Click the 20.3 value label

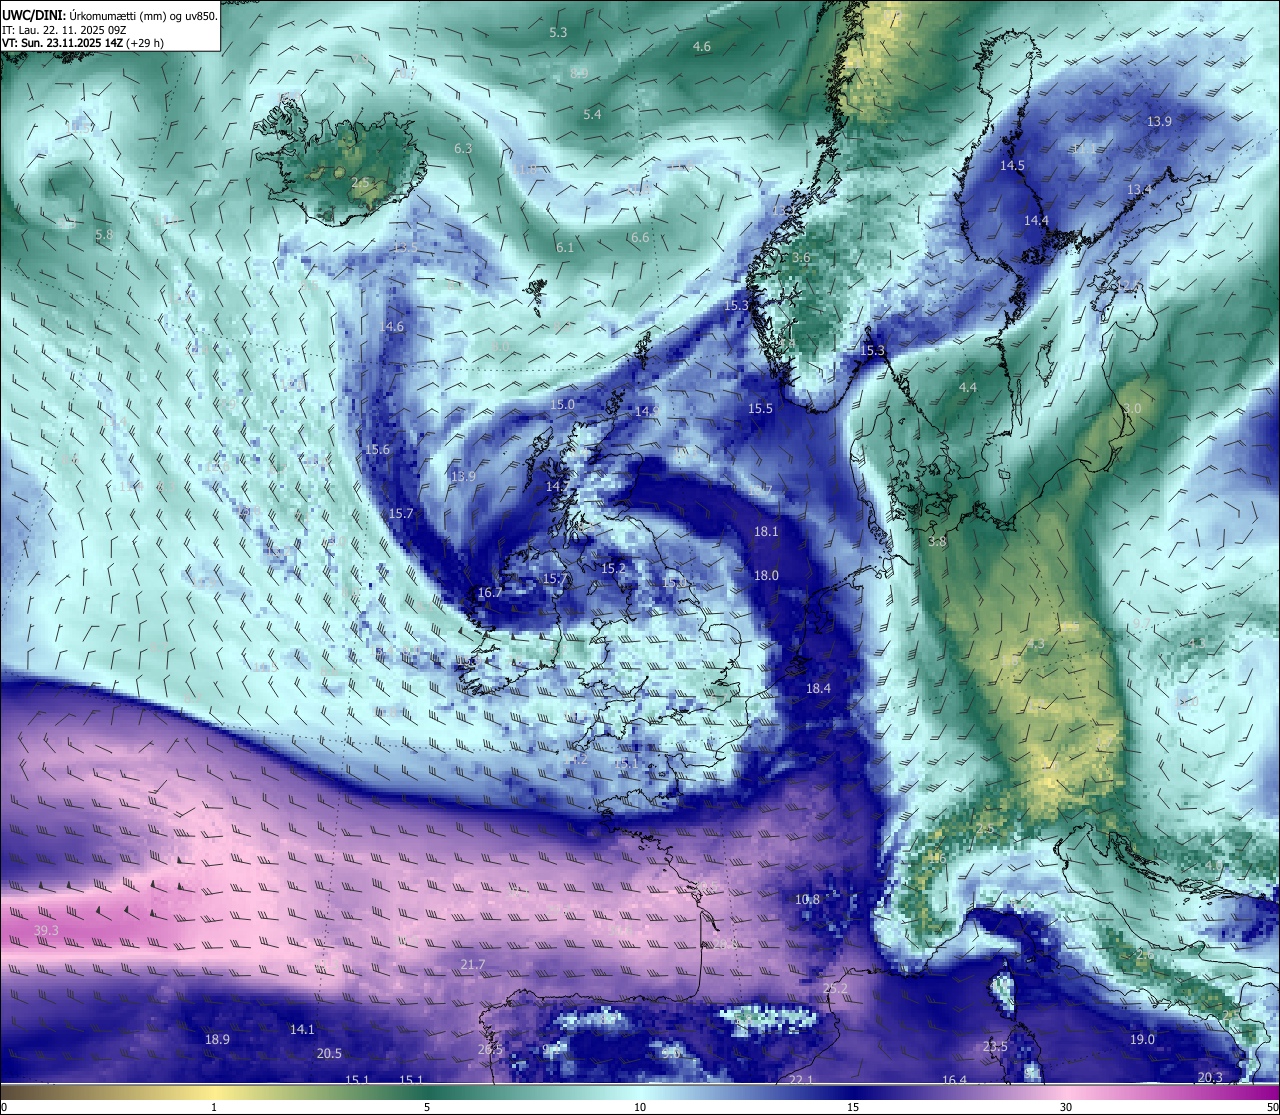point(1210,1077)
